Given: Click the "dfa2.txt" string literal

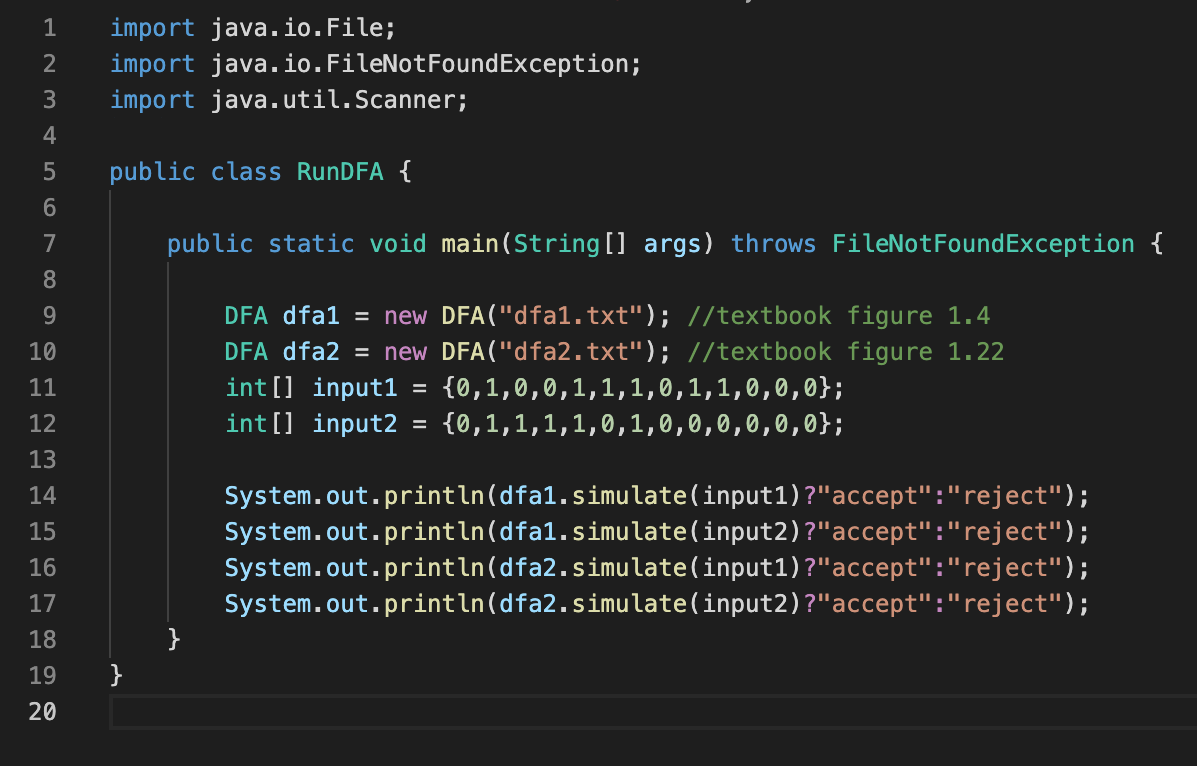Looking at the screenshot, I should [x=571, y=351].
